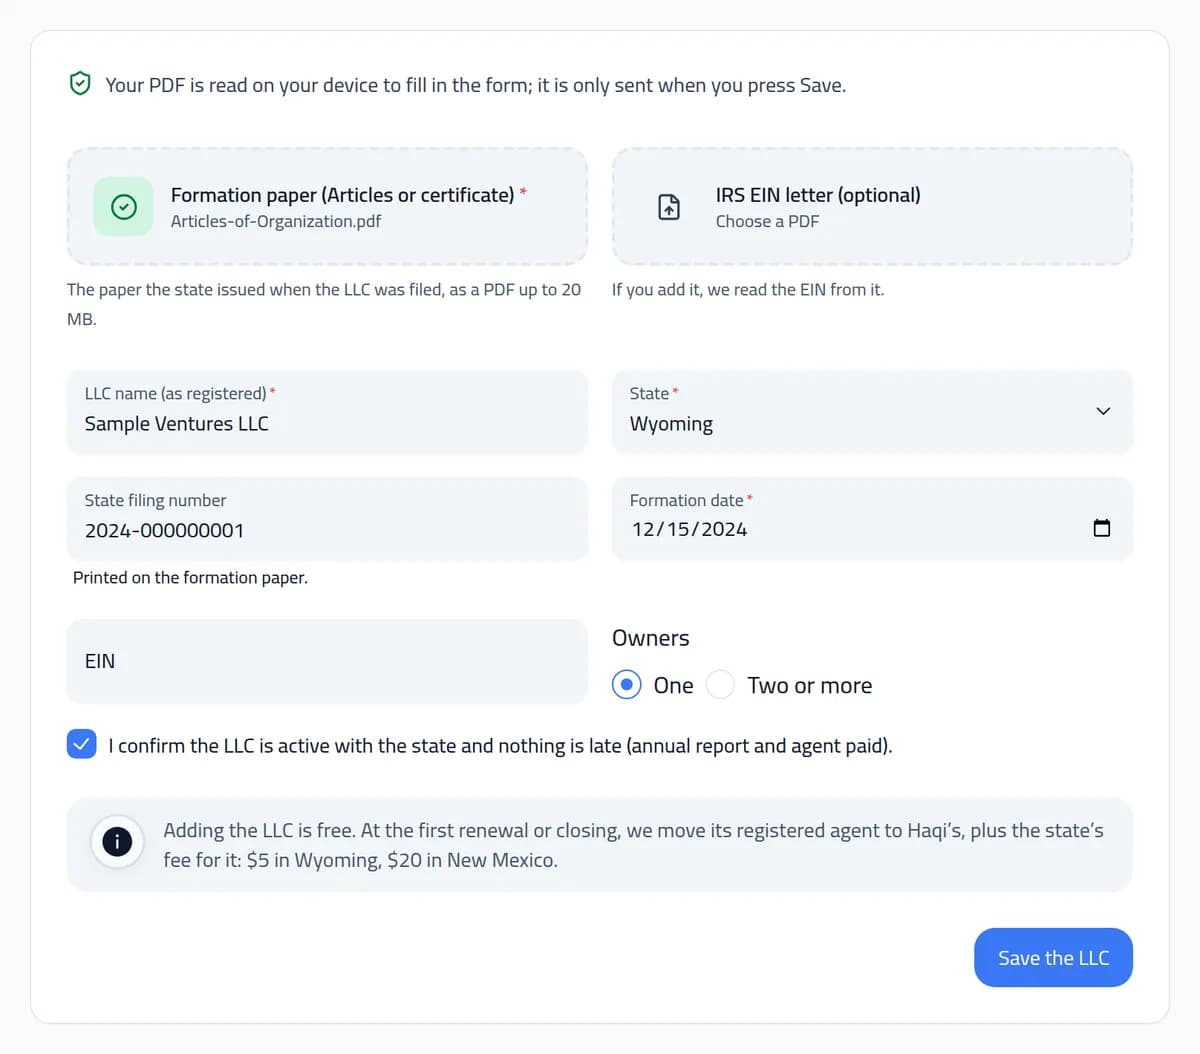Viewport: 1200px width, 1054px height.
Task: Click the 'Your PDF is read on your device' message
Action: point(476,85)
